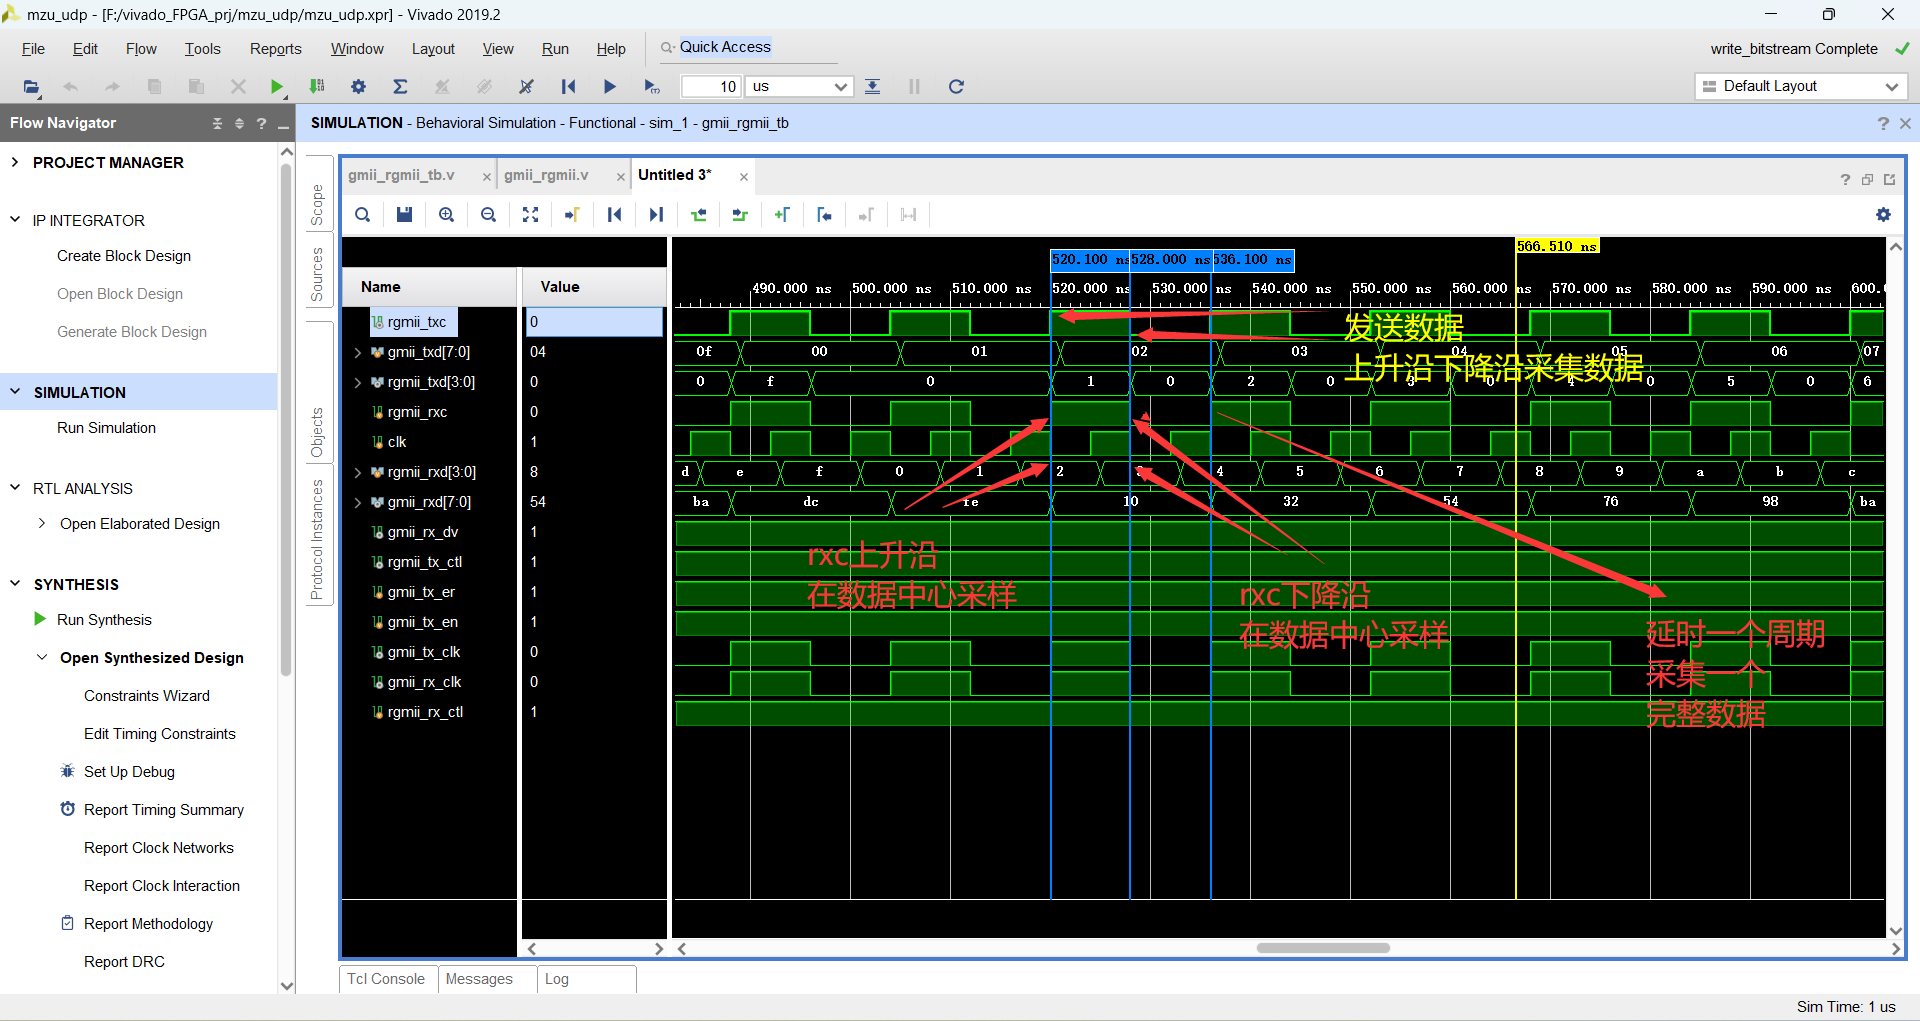The width and height of the screenshot is (1920, 1021).
Task: Open the Tcl Console tab
Action: pos(386,979)
